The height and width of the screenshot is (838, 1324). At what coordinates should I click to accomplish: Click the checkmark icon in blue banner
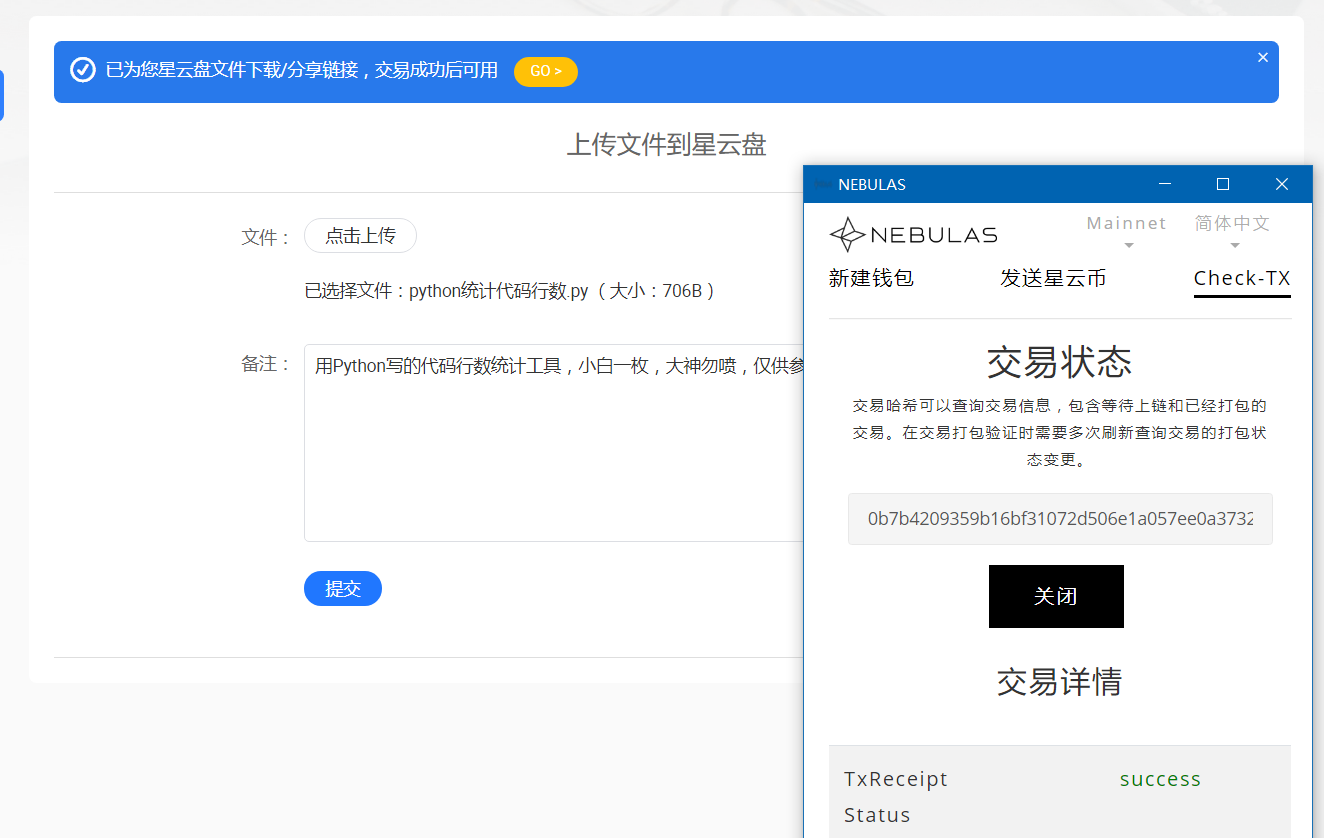pos(83,70)
